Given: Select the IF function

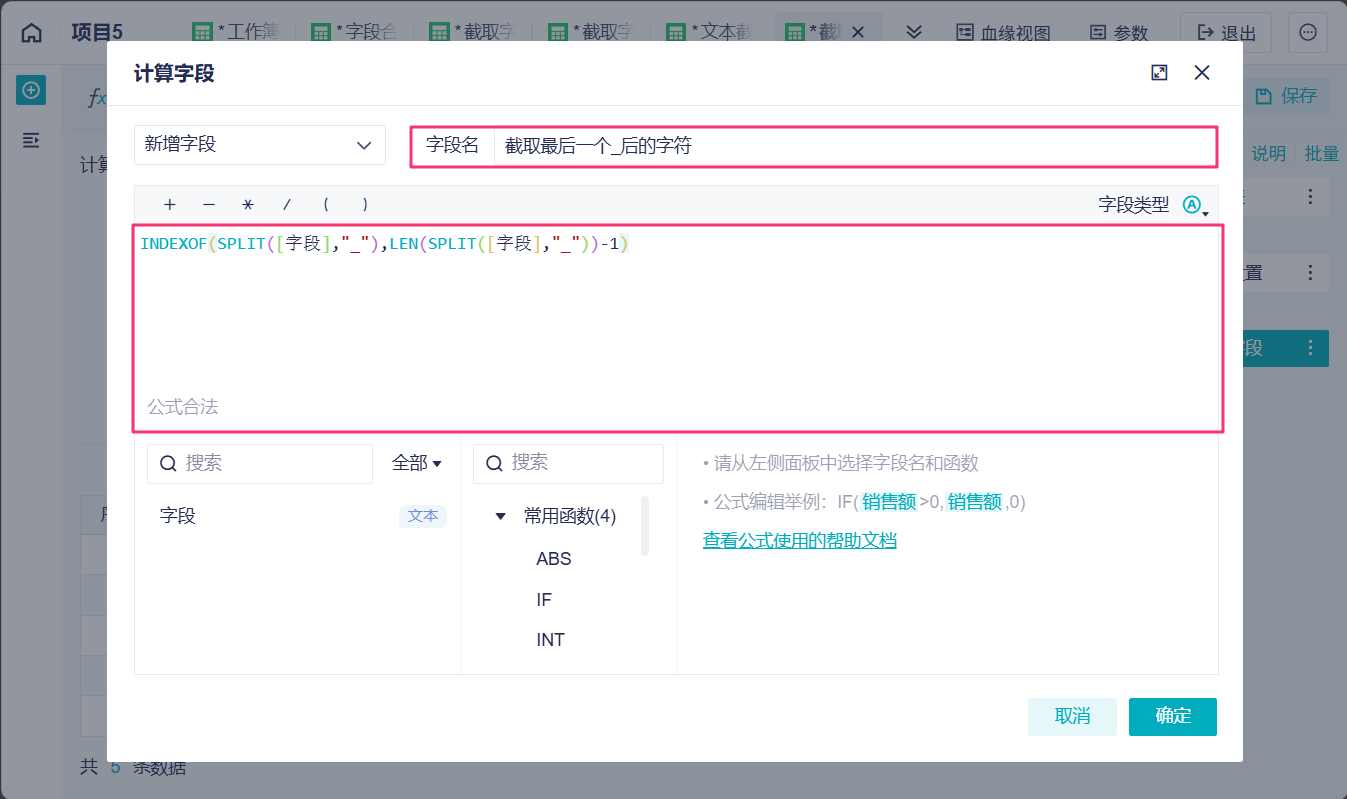Looking at the screenshot, I should click(544, 600).
